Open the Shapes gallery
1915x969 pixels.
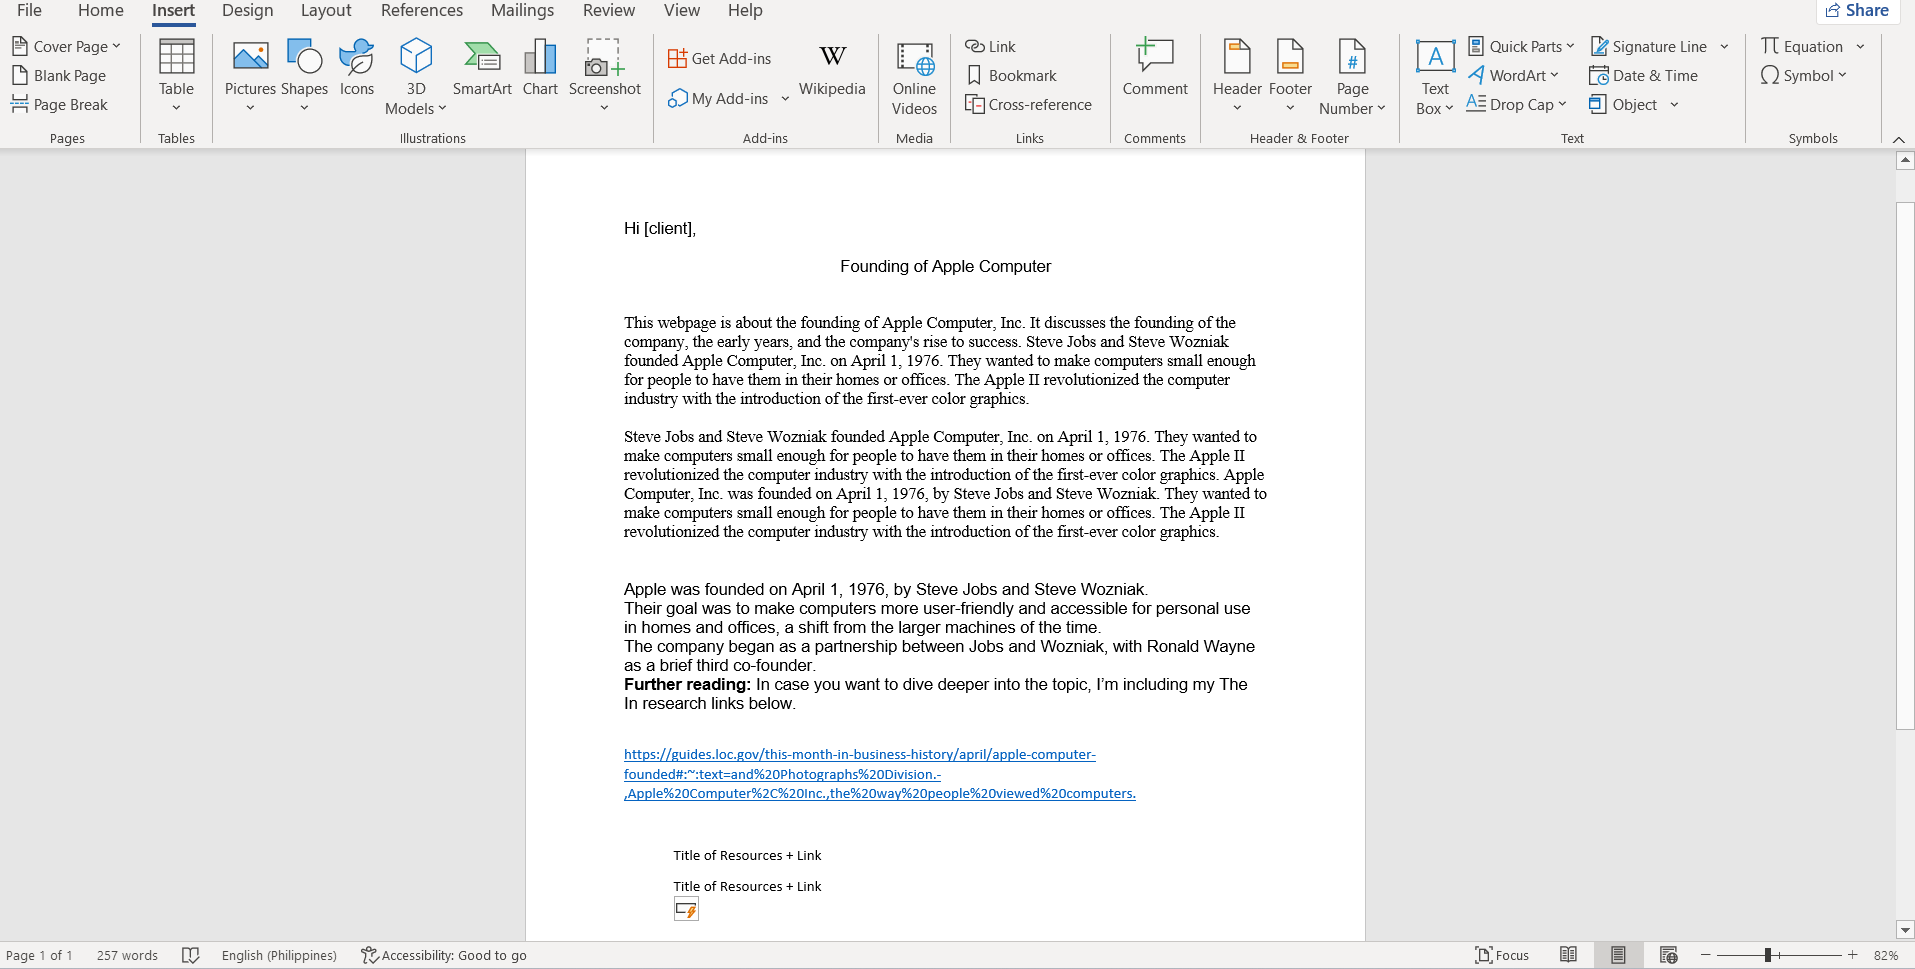[304, 75]
